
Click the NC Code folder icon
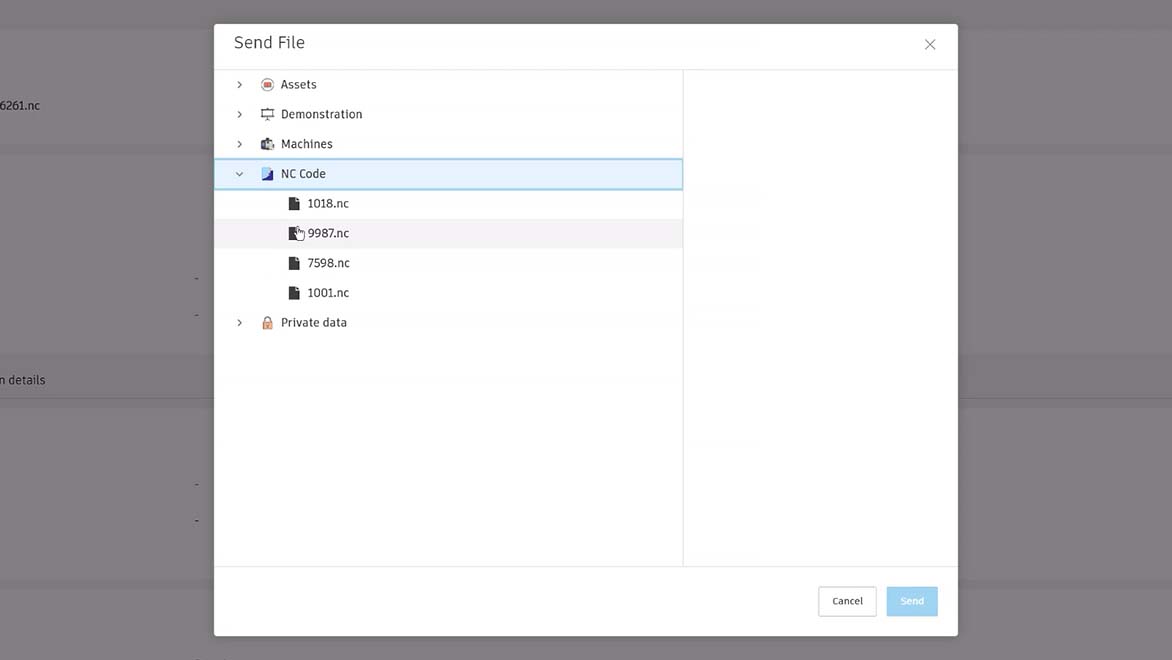click(x=267, y=174)
